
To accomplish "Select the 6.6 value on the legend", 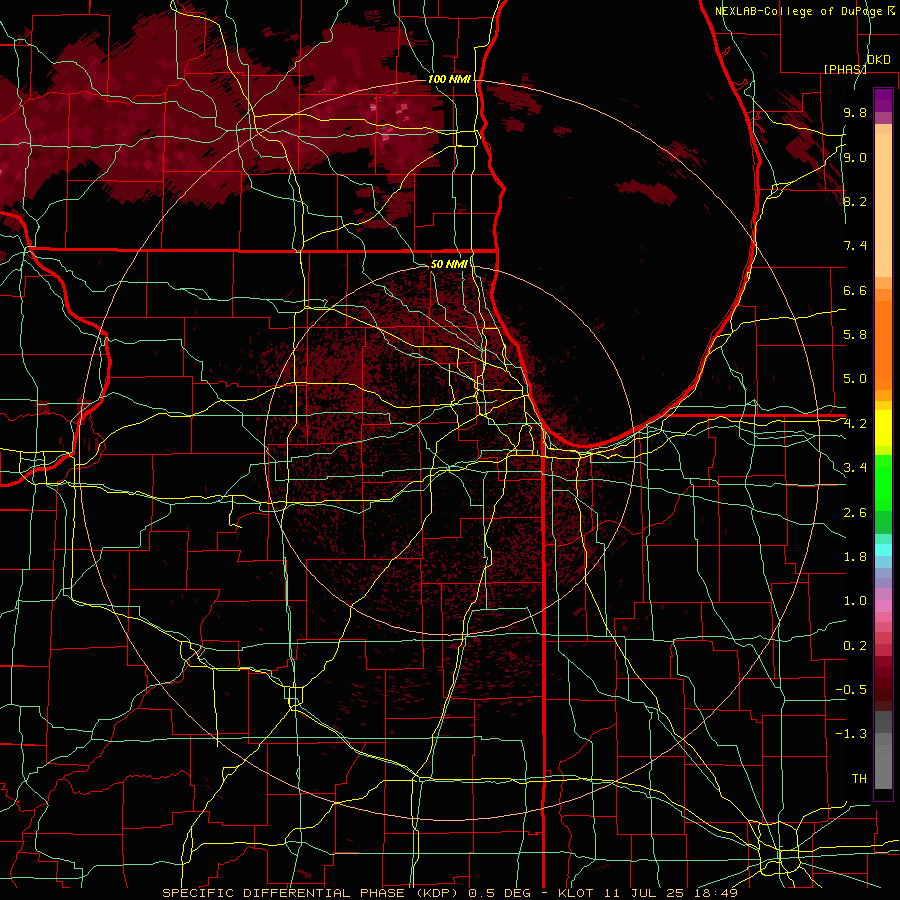I will [855, 290].
